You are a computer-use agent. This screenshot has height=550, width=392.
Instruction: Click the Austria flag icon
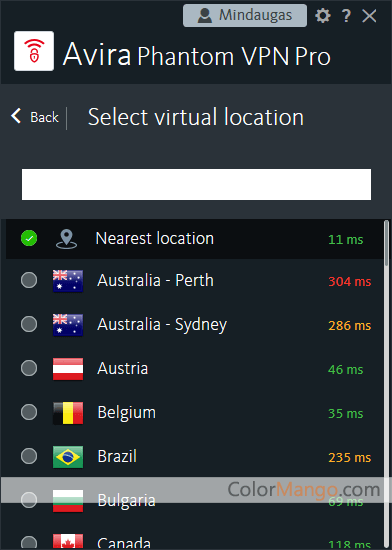click(68, 369)
